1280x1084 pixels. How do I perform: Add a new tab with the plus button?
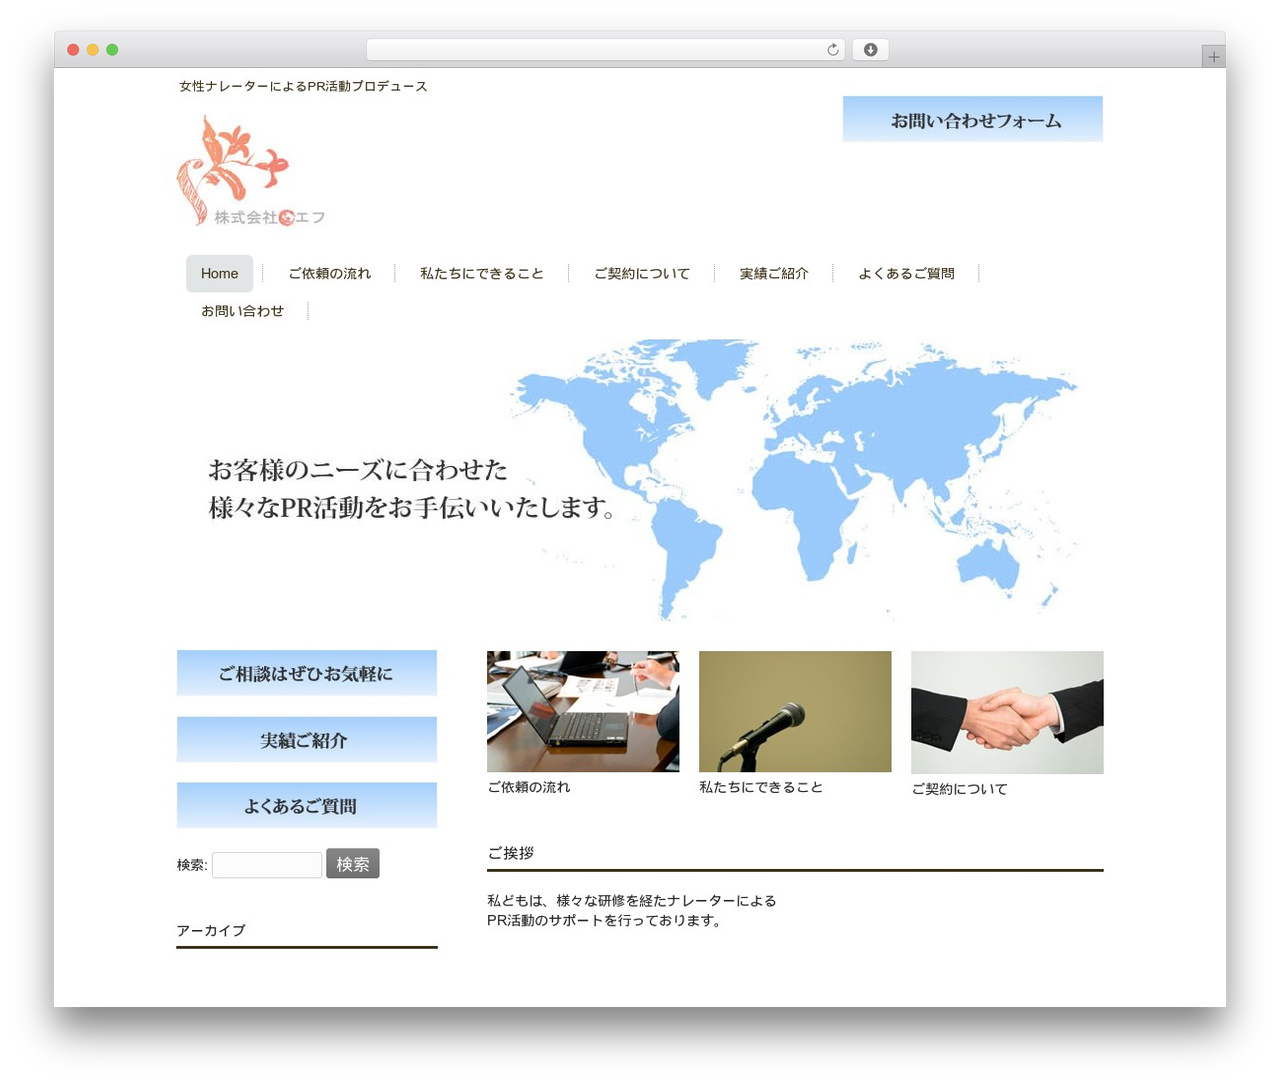tap(1213, 57)
